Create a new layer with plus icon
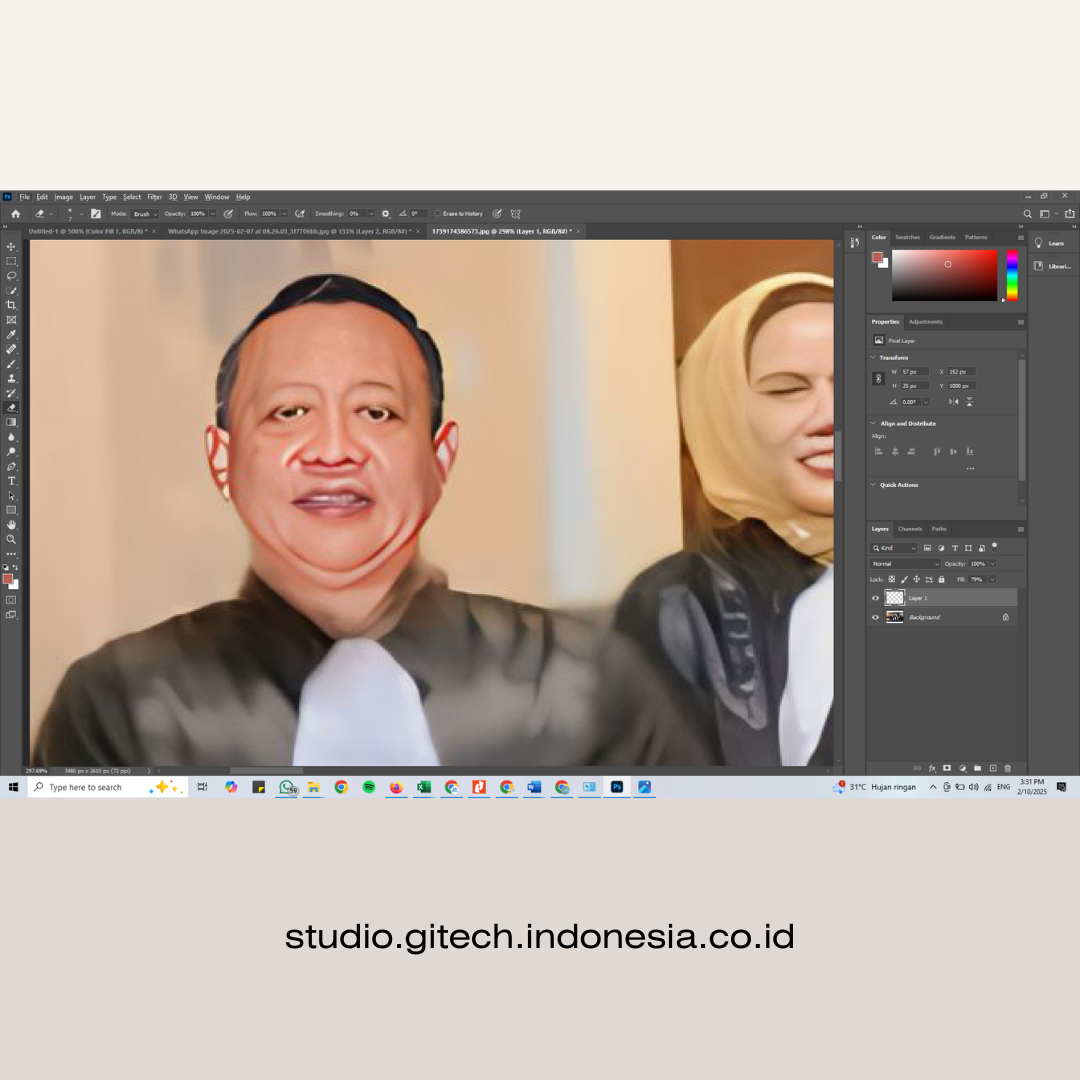Screen dimensions: 1080x1080 992,768
